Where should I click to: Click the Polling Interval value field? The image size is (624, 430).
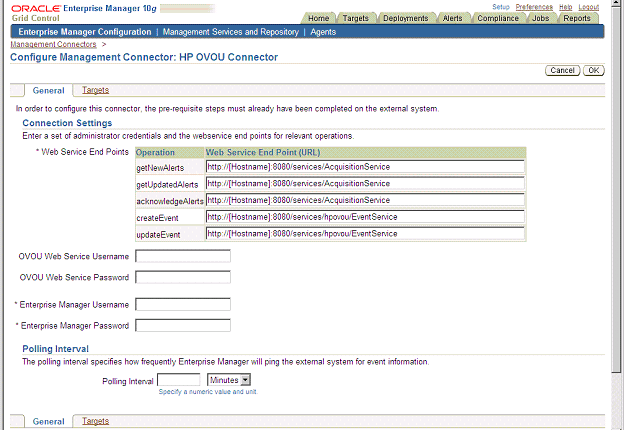179,380
